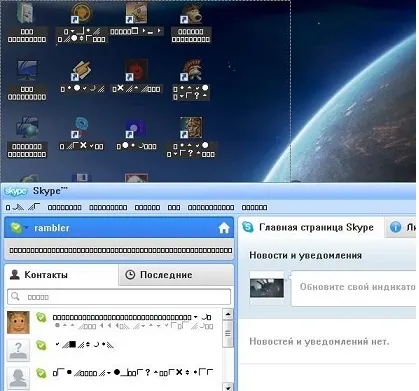The height and width of the screenshot is (391, 419).
Task: Open the Главная страница Skype tab
Action: point(310,227)
